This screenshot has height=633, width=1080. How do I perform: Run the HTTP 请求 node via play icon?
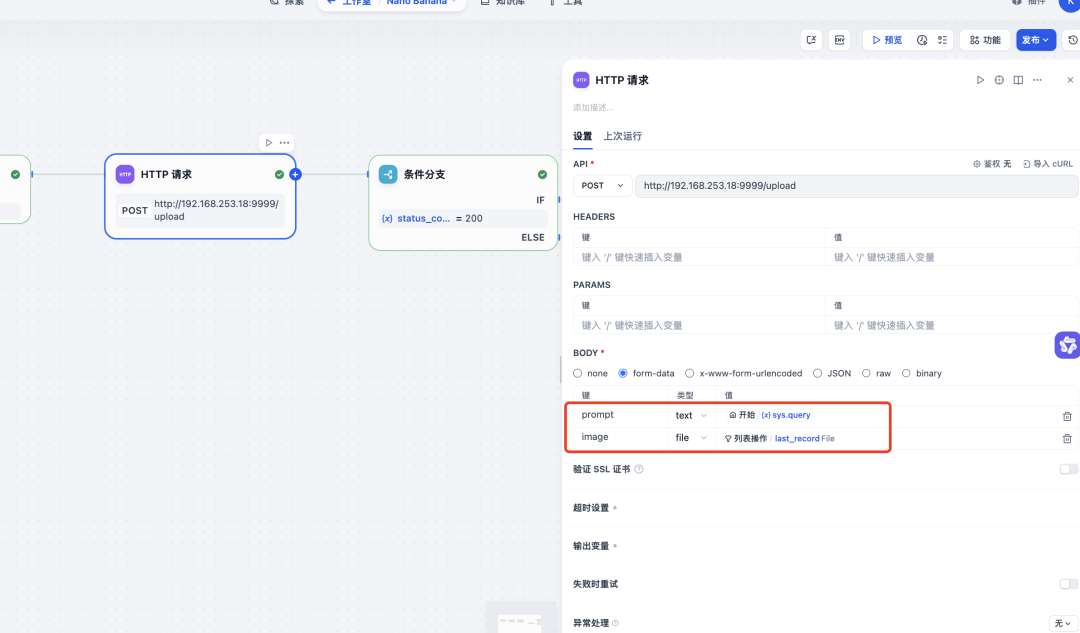pyautogui.click(x=980, y=79)
